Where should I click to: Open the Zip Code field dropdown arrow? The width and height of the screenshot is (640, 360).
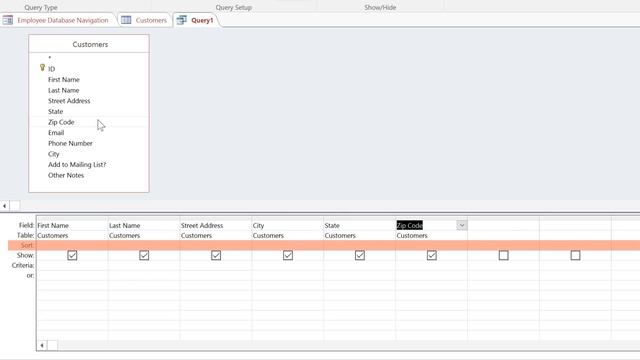(462, 225)
